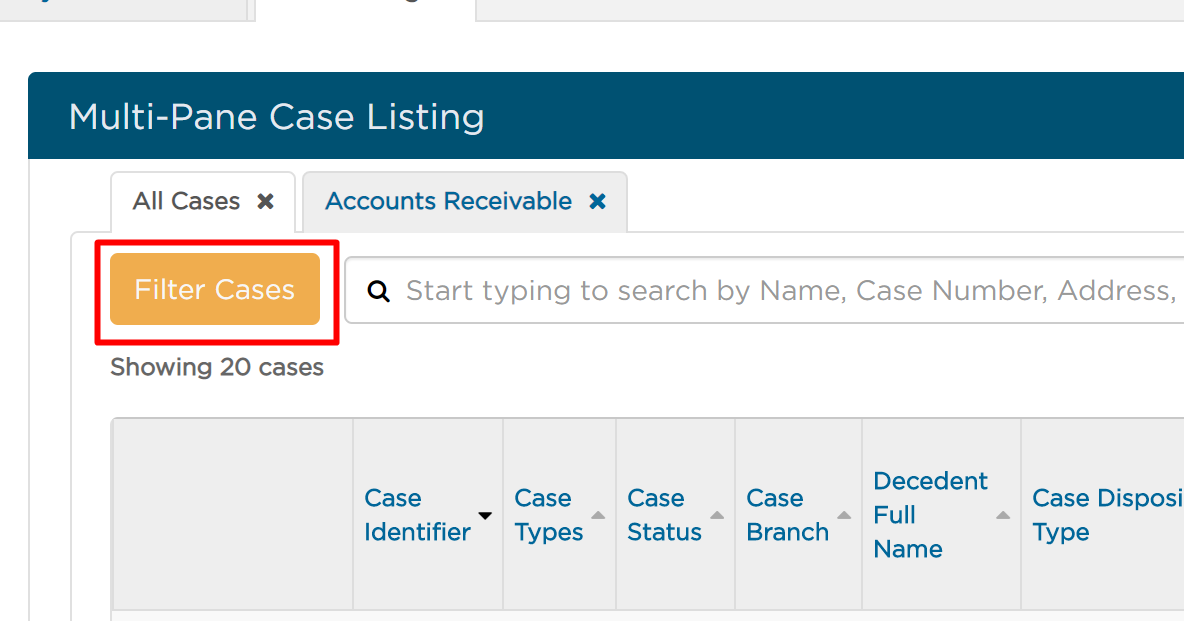
Task: Close the All Cases tab
Action: [265, 202]
